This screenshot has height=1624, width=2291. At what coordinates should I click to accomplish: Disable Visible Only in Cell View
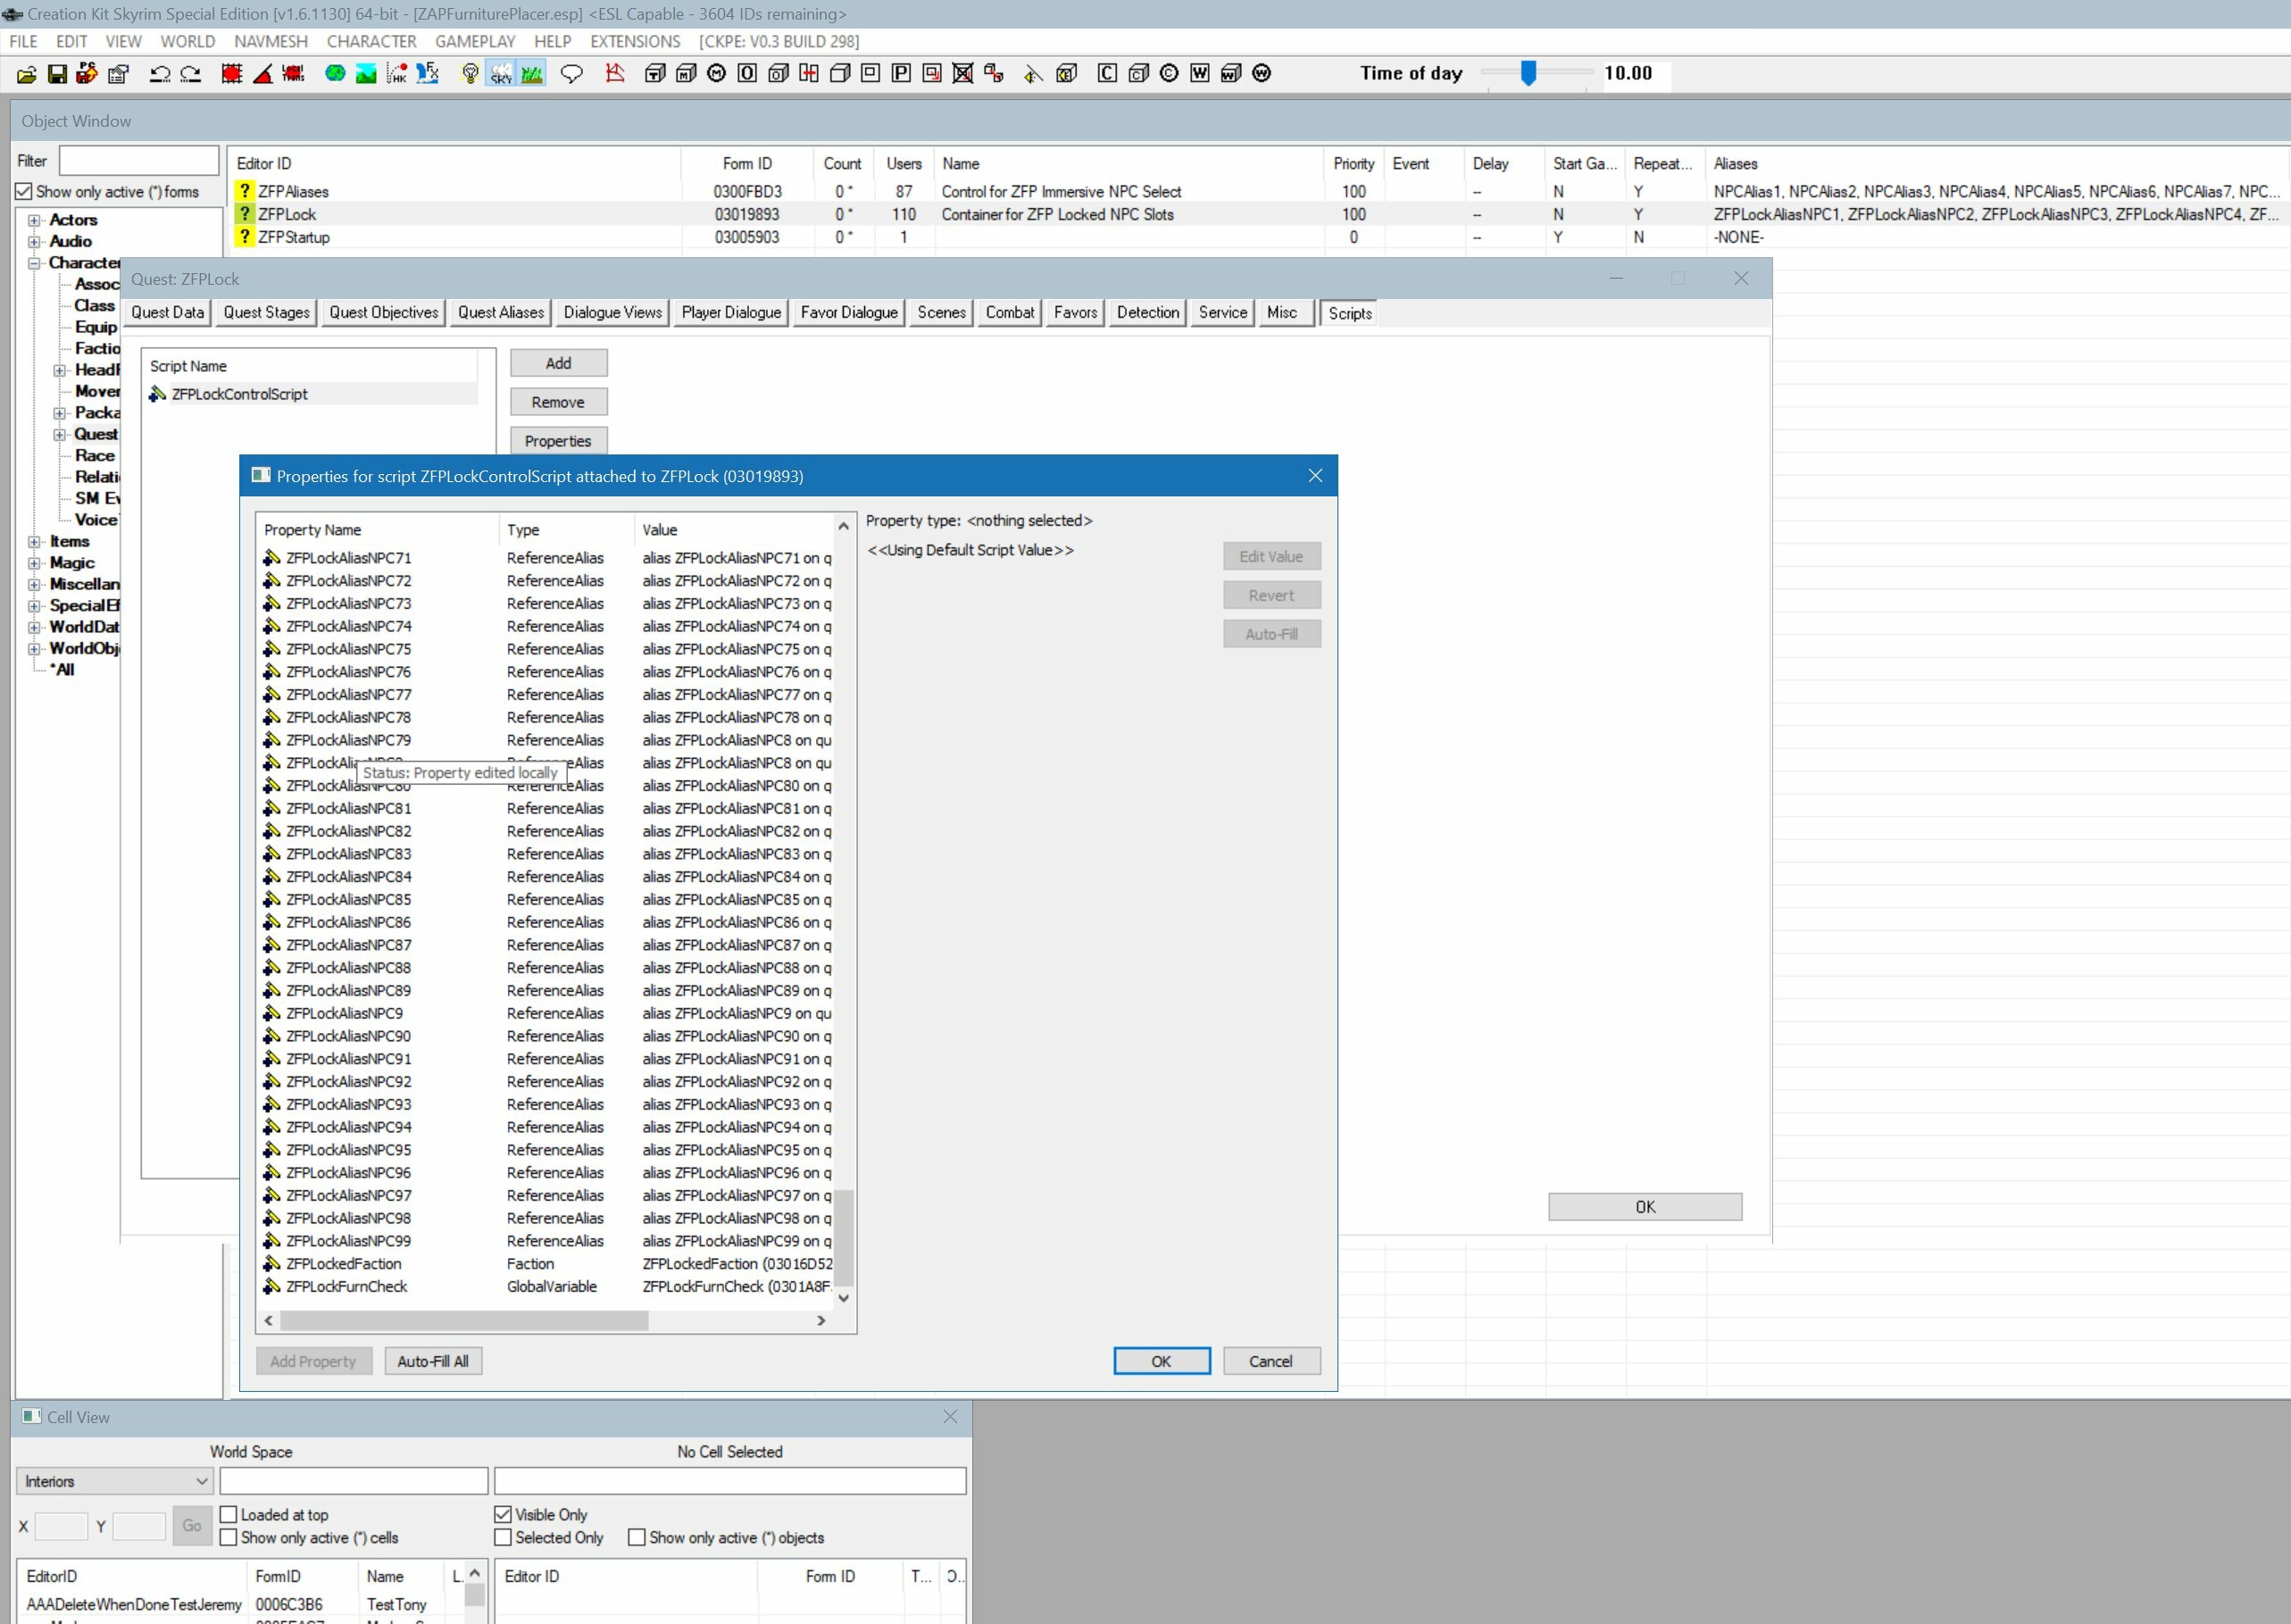tap(504, 1514)
